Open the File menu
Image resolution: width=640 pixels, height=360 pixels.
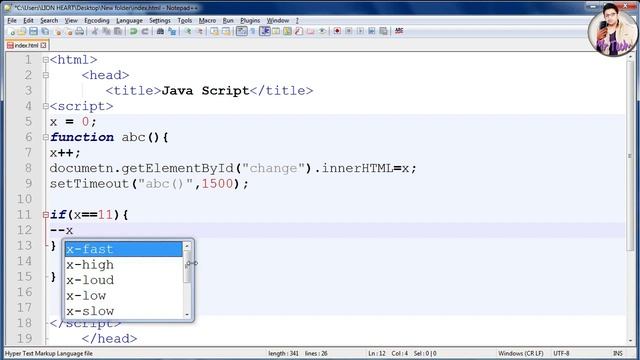coord(12,20)
